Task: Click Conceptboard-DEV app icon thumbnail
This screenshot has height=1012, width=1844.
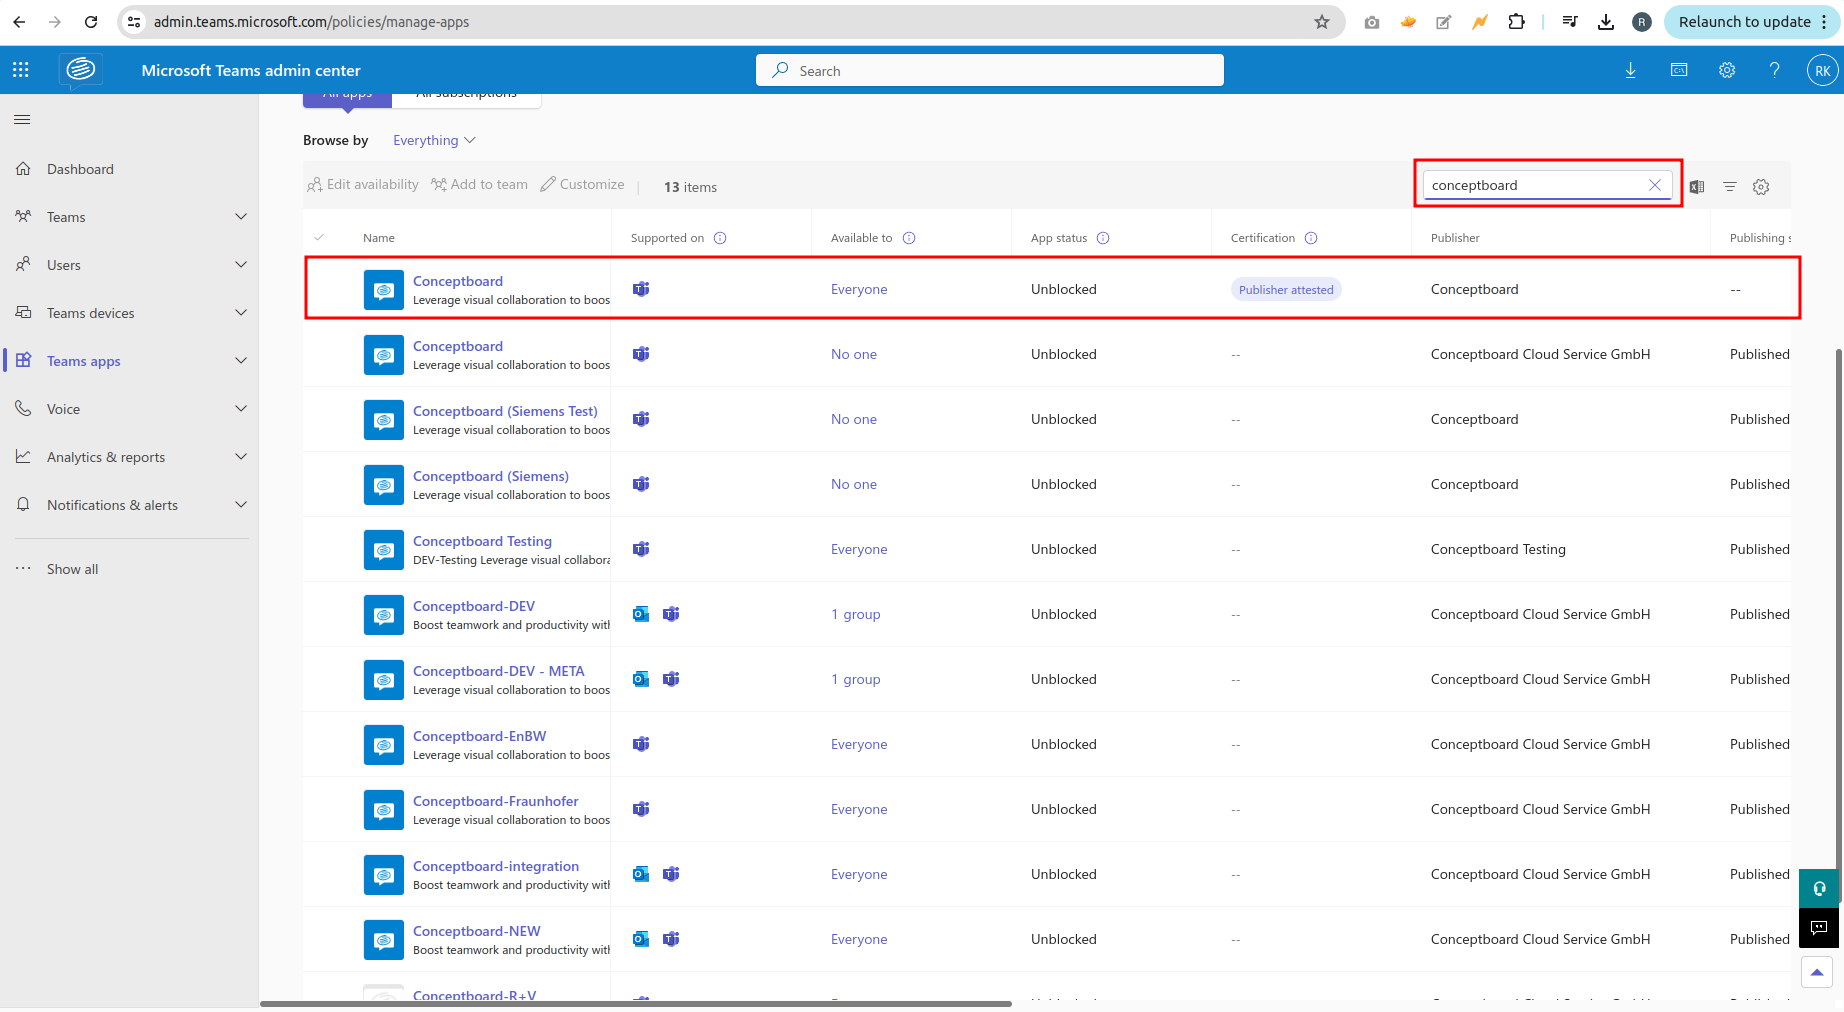Action: click(x=384, y=615)
